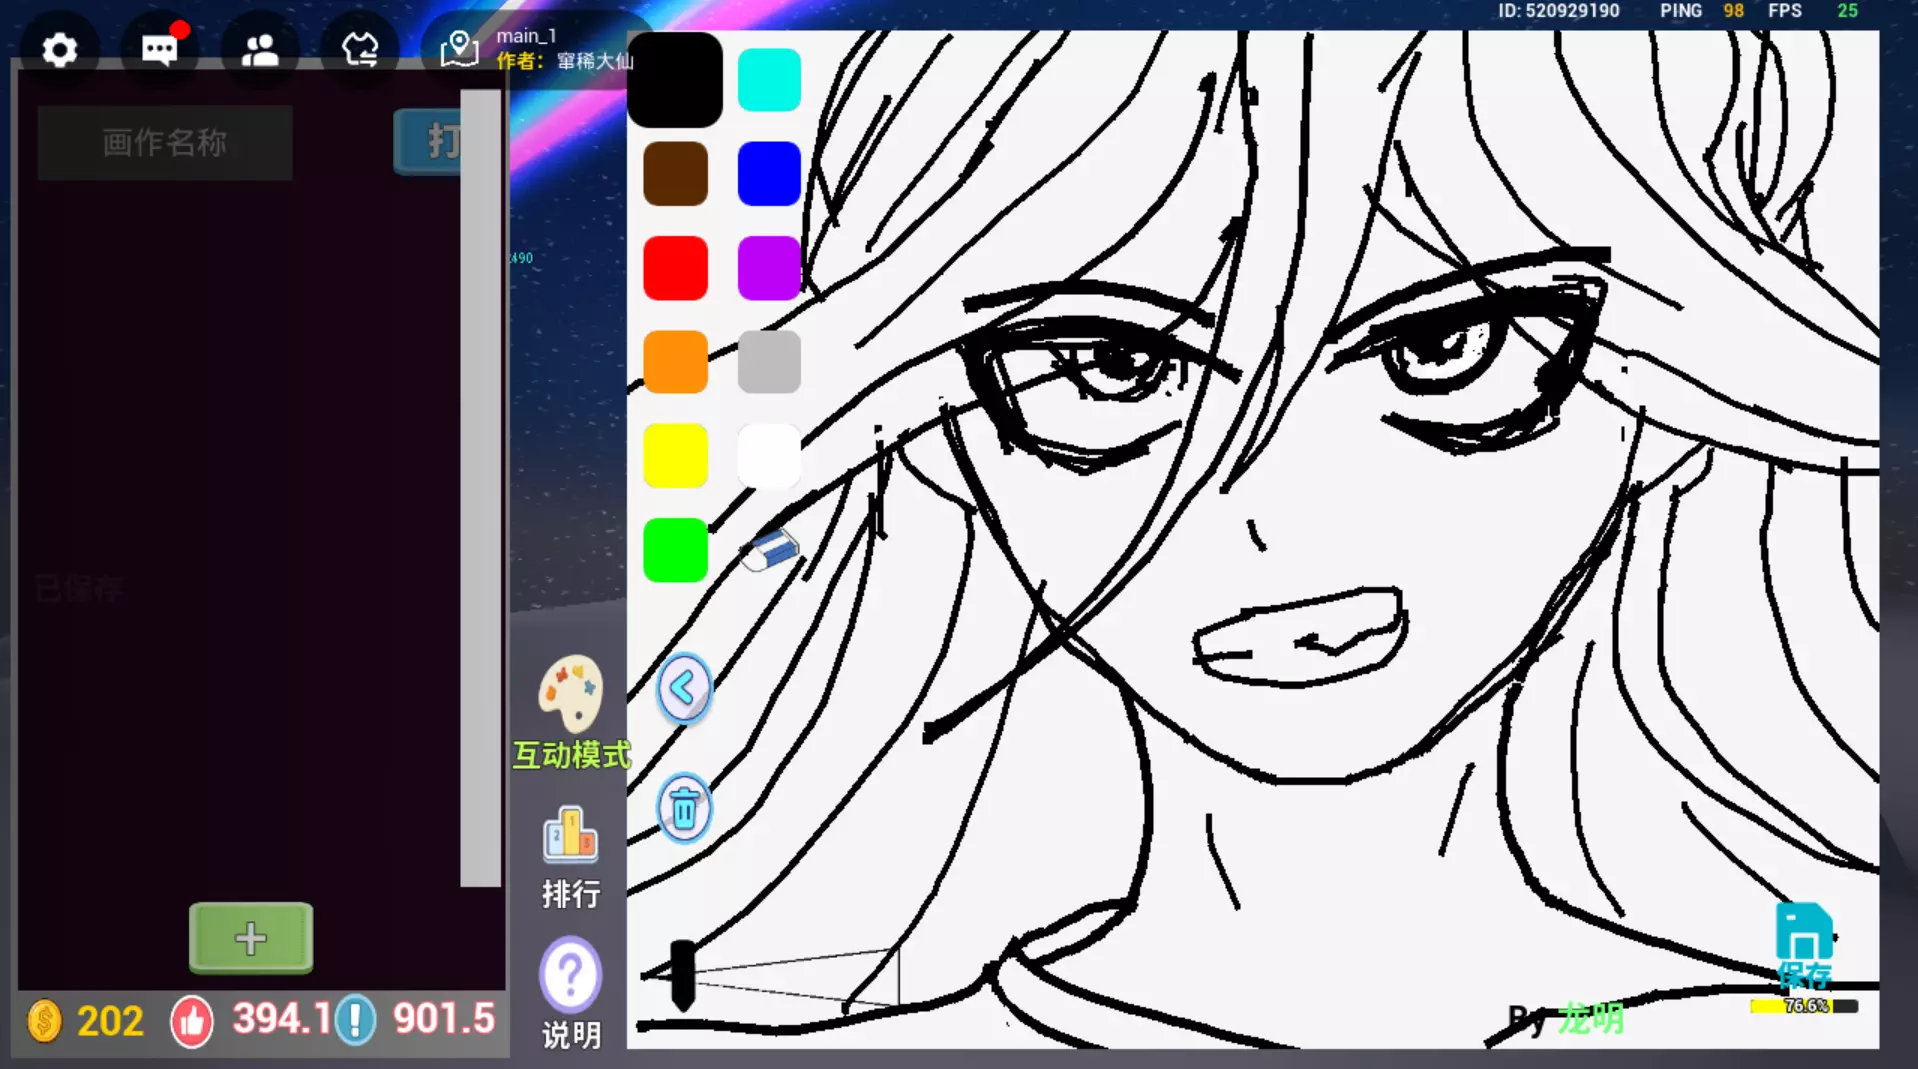Click the 画作名称 name field
Viewport: 1918px width, 1069px height.
tap(165, 142)
